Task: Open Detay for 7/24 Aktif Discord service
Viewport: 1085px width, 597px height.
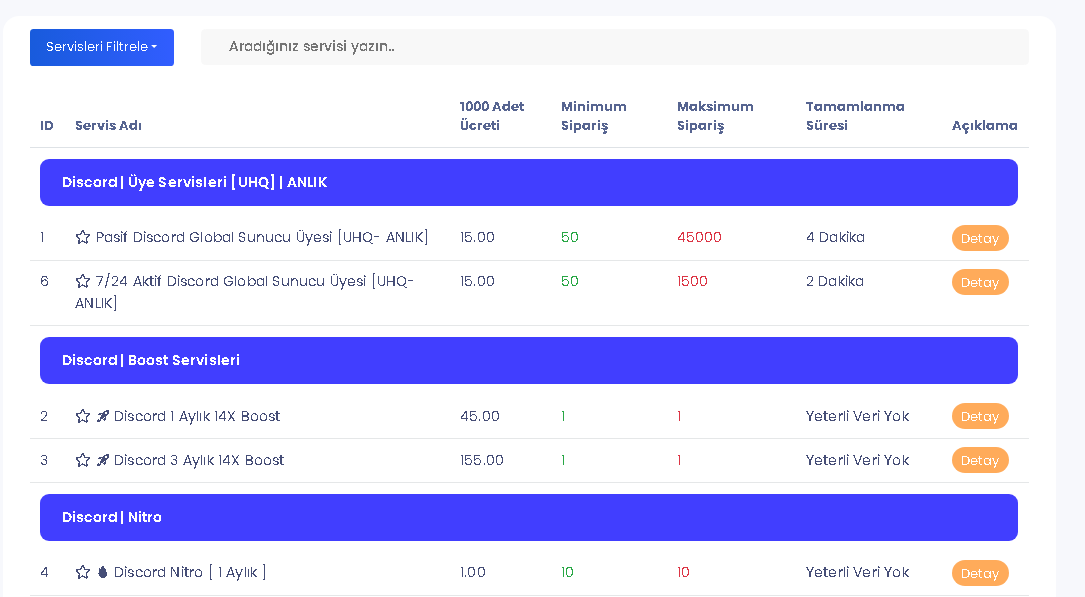Action: click(x=980, y=282)
